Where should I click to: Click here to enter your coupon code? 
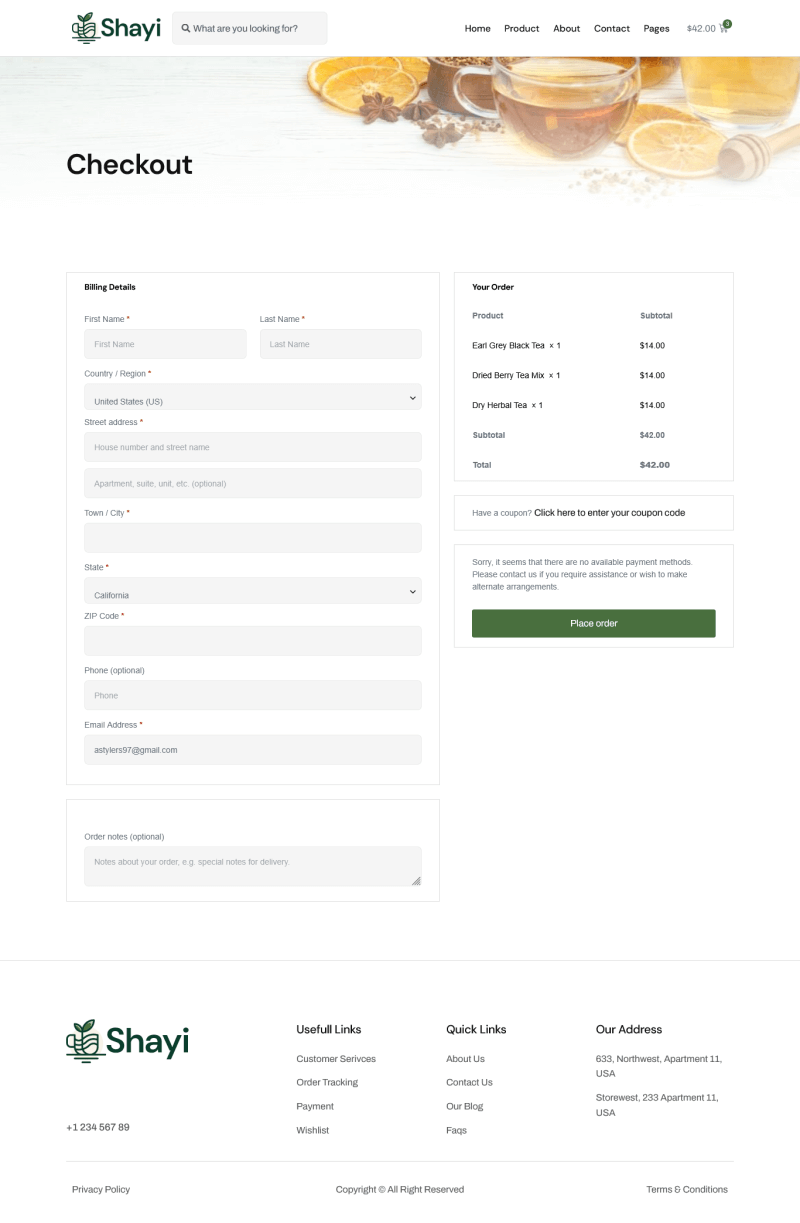[609, 513]
